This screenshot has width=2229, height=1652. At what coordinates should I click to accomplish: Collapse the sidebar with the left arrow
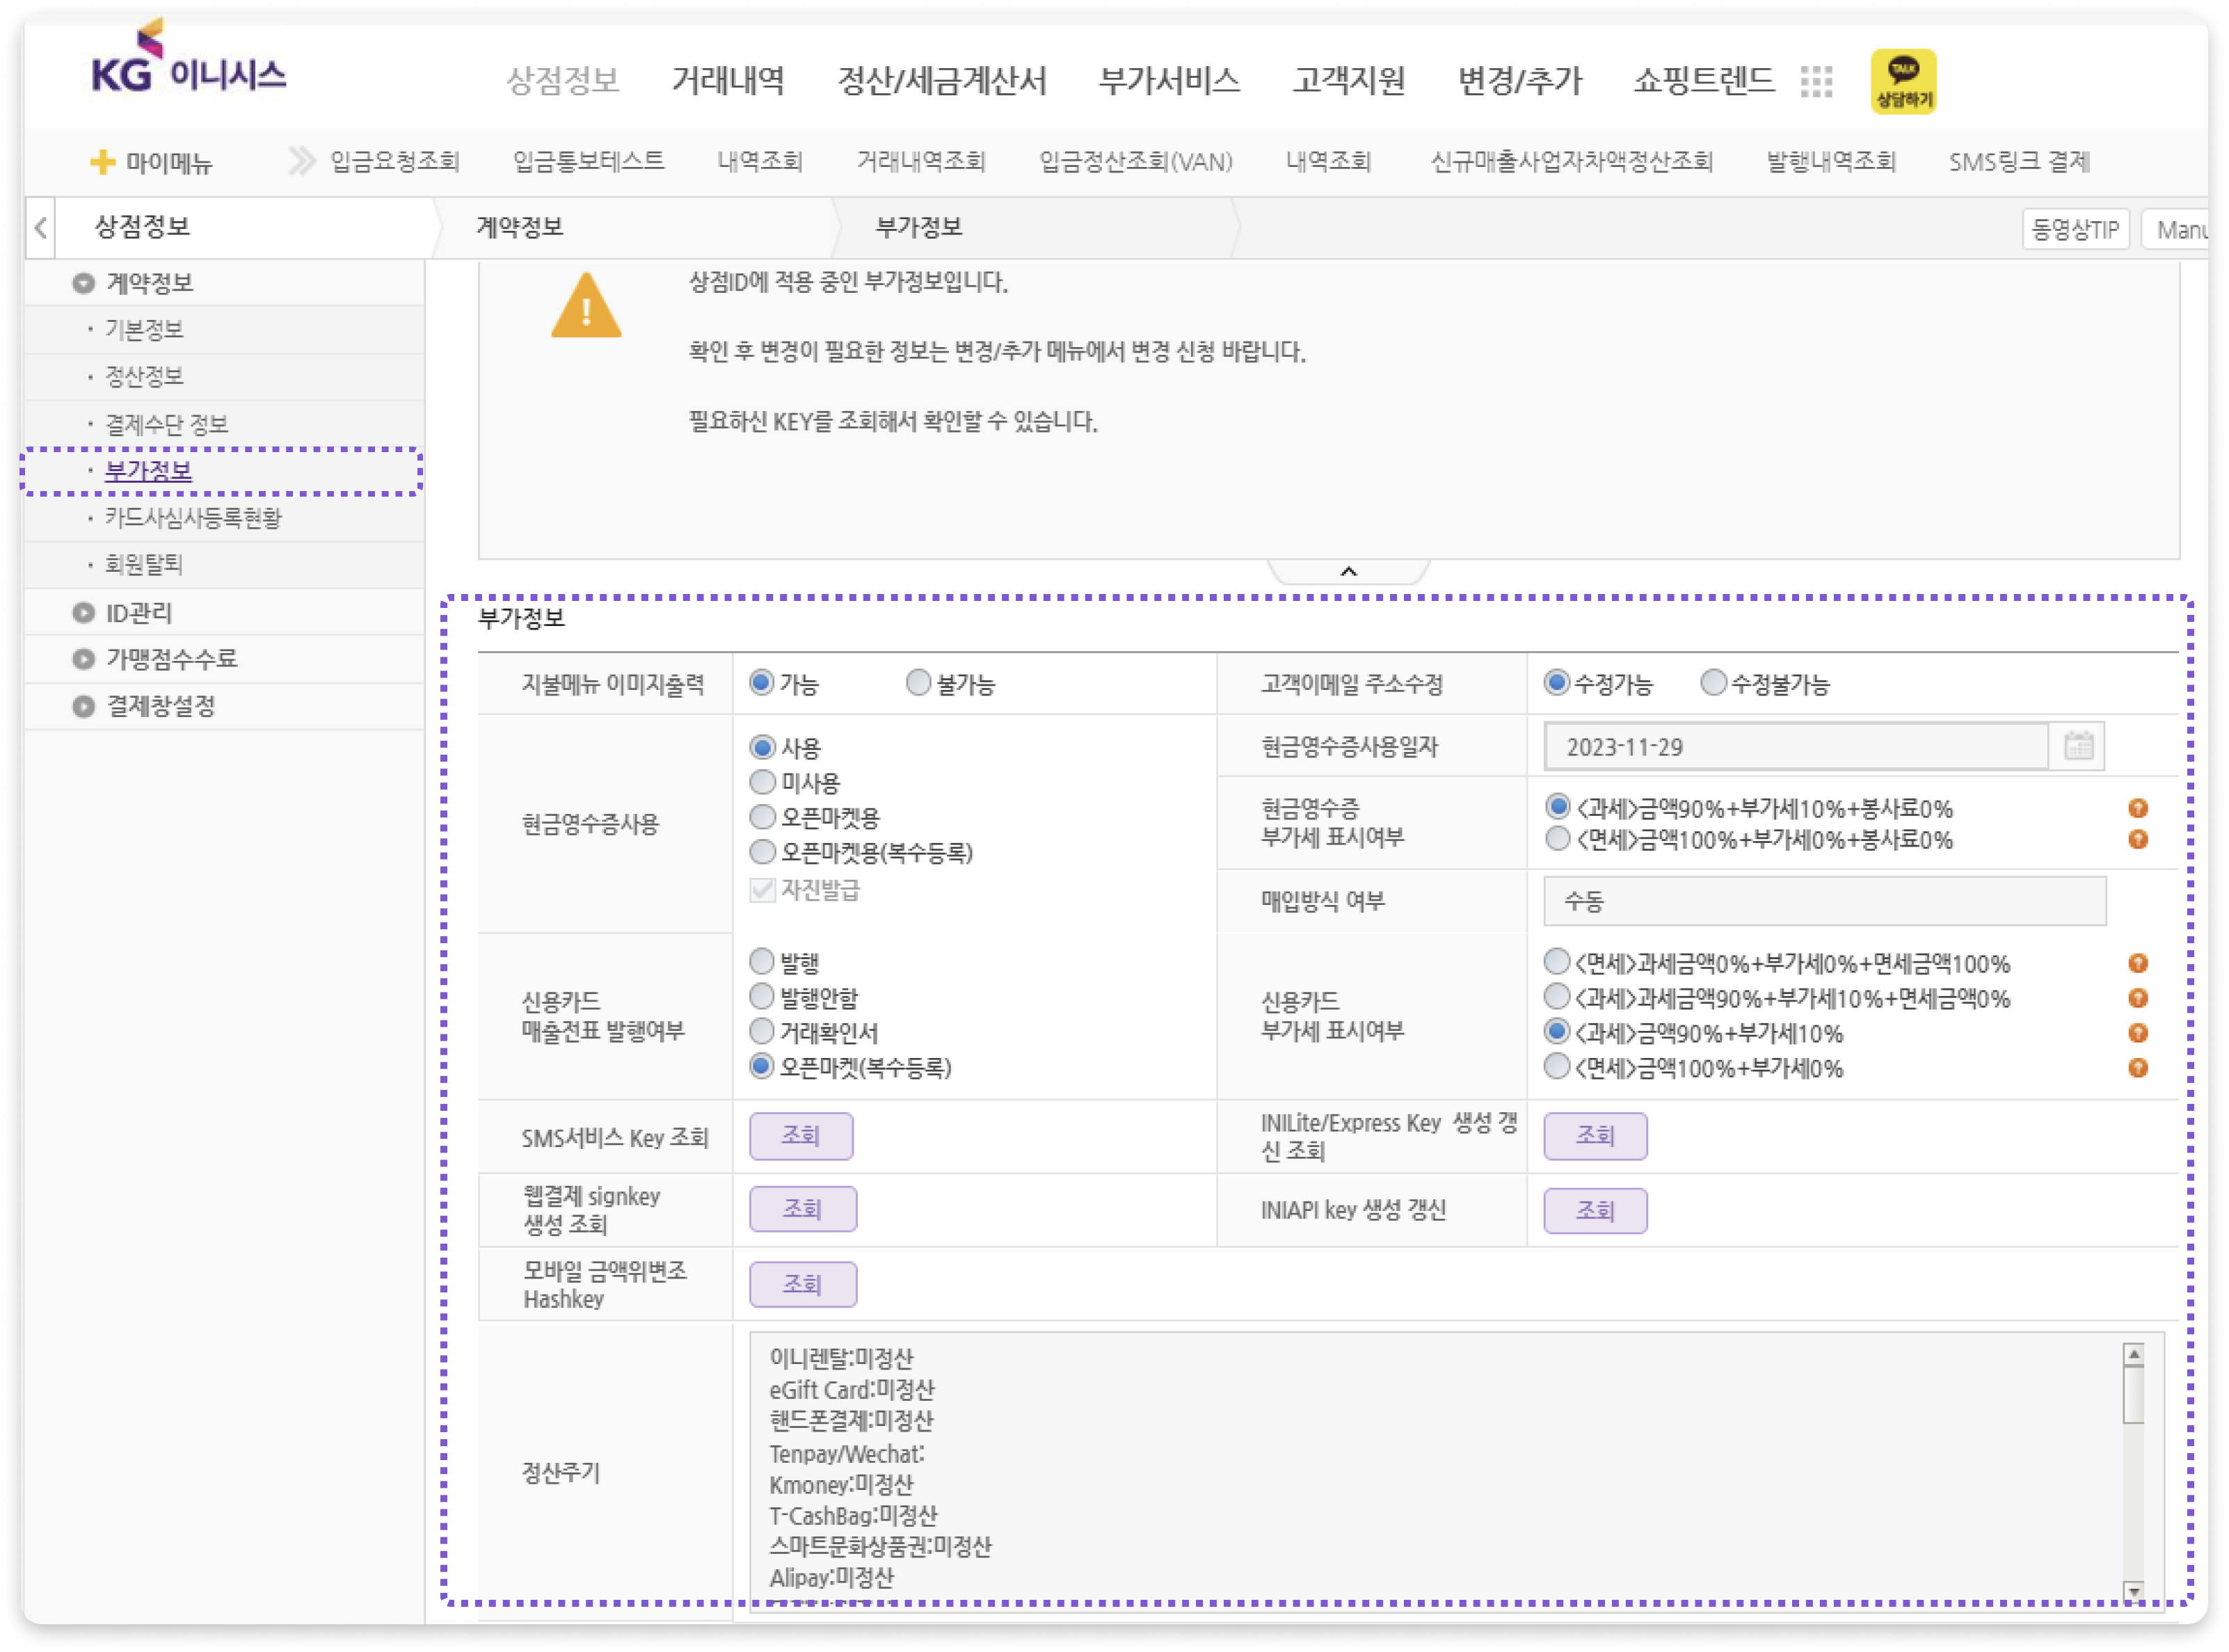[41, 228]
